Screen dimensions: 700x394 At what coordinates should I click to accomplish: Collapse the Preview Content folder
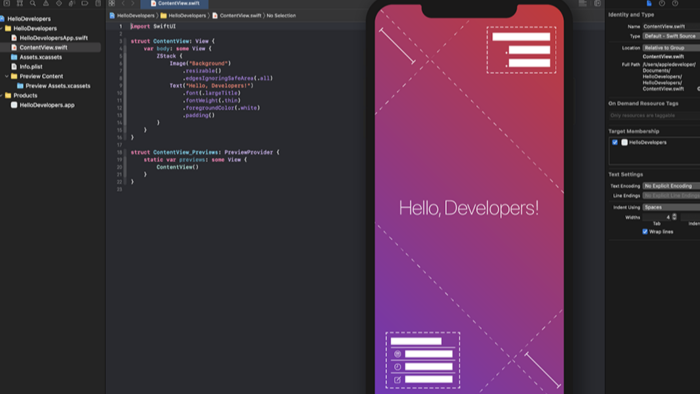click(7, 76)
